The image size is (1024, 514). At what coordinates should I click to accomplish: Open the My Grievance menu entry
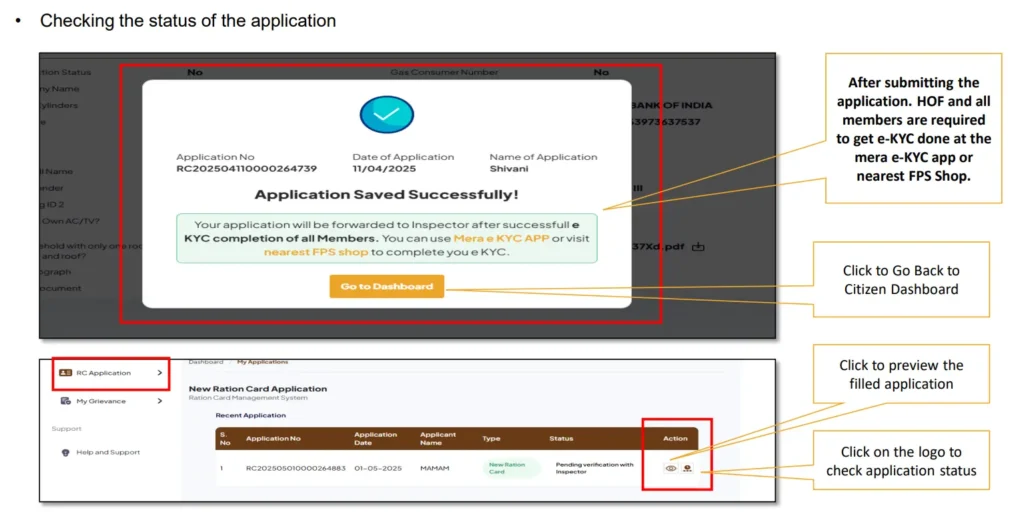101,401
